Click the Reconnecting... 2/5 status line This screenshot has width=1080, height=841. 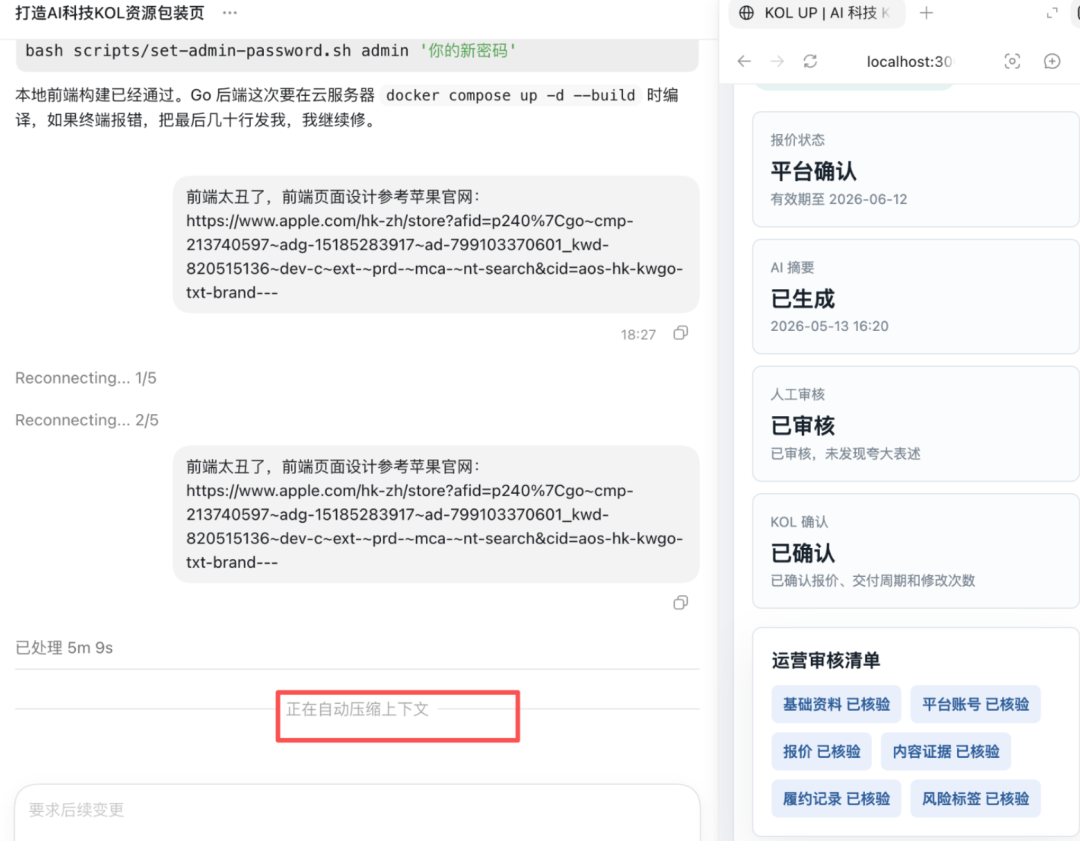tap(87, 420)
